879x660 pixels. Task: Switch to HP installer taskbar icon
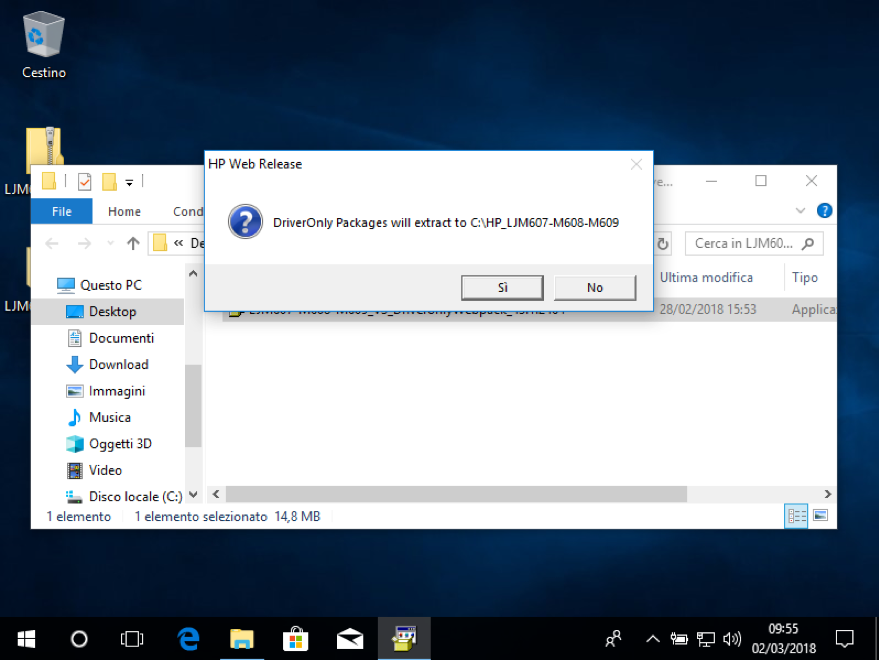[404, 639]
